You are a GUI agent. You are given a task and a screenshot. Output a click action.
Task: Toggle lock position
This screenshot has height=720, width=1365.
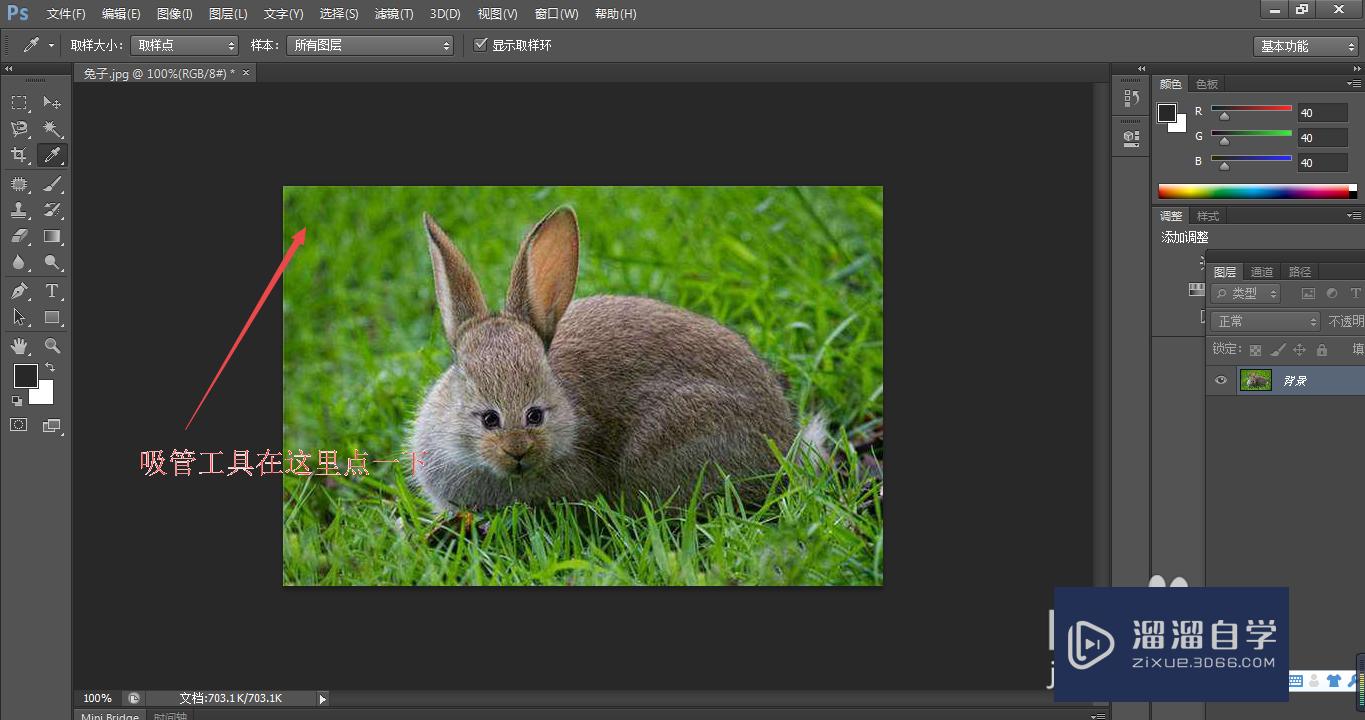click(1299, 350)
